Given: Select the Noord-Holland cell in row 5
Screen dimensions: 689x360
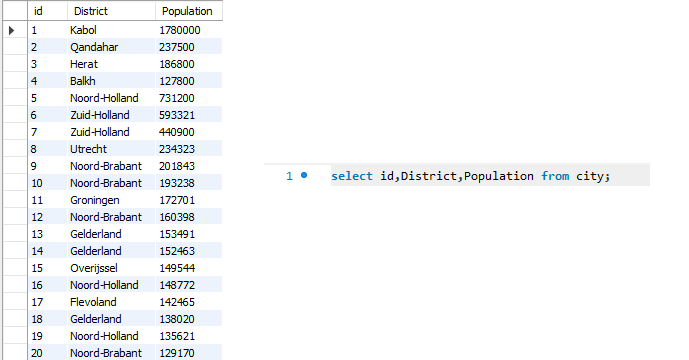Looking at the screenshot, I should [111, 98].
